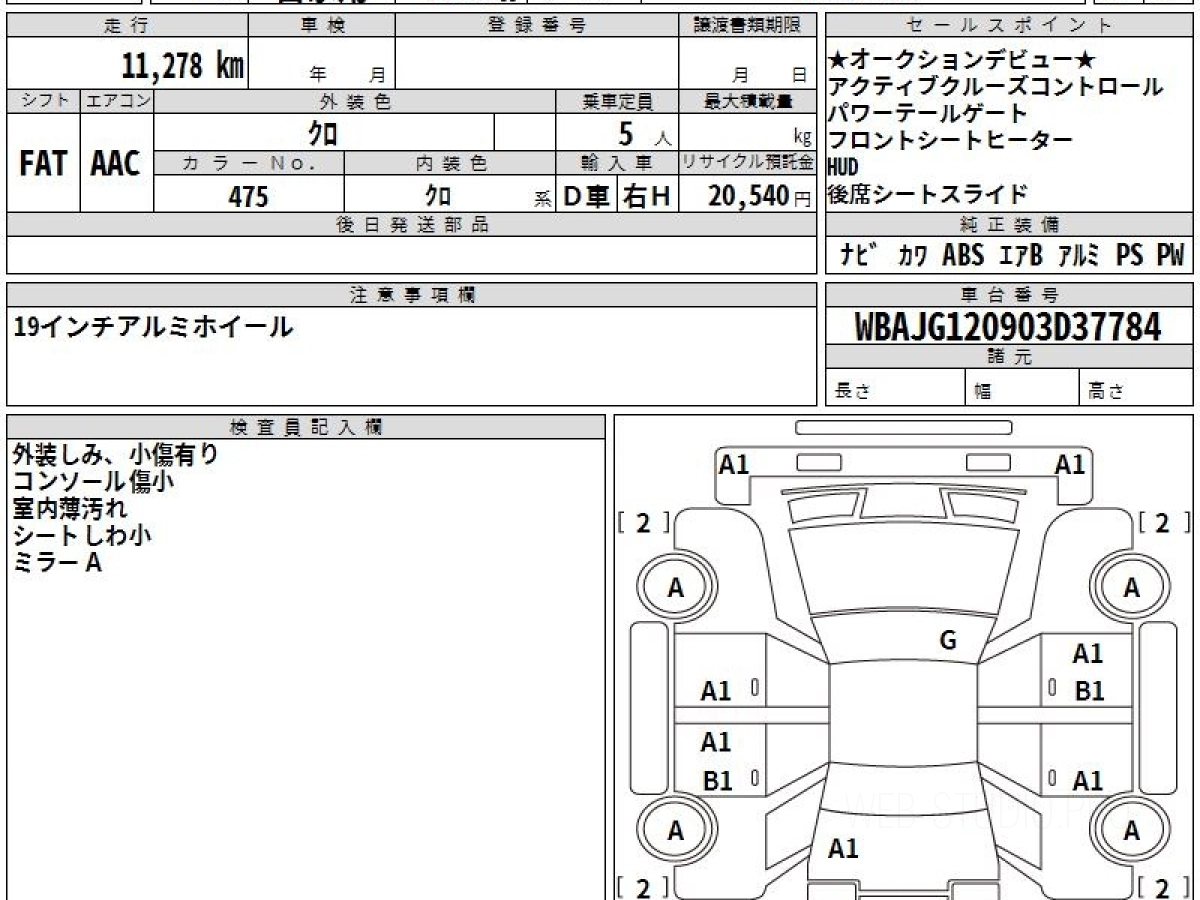This screenshot has width=1200, height=900.
Task: Click the ★オークションデビュー★ sales point
Action: coord(964,61)
